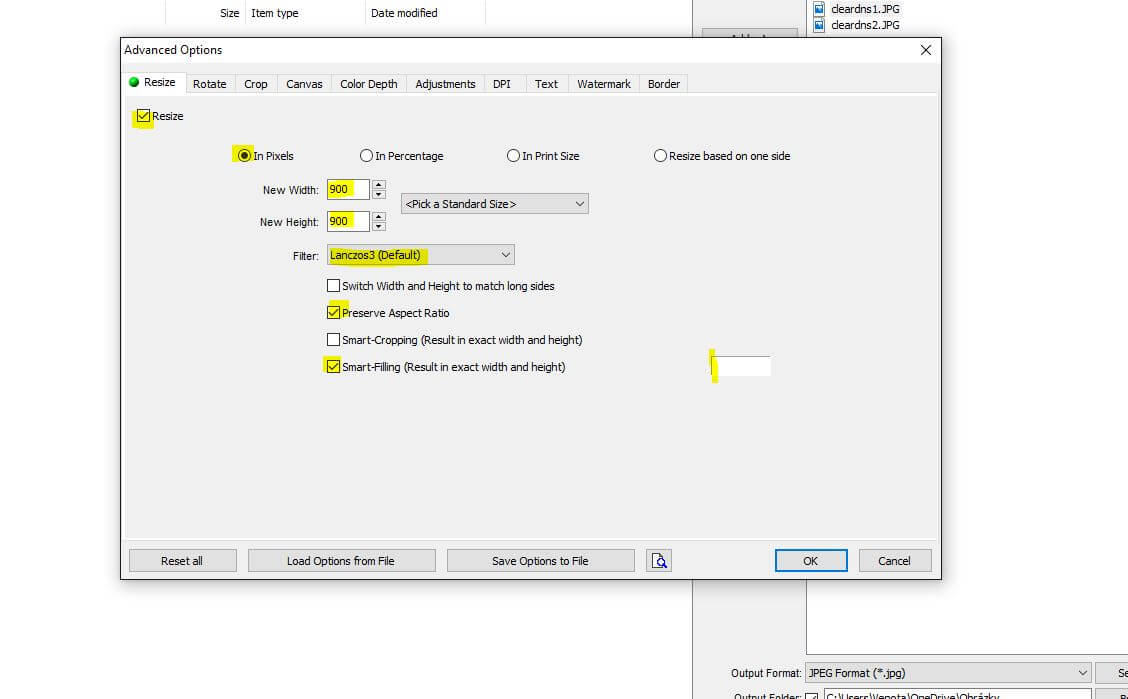Open the Output Format dropdown

[x=947, y=673]
